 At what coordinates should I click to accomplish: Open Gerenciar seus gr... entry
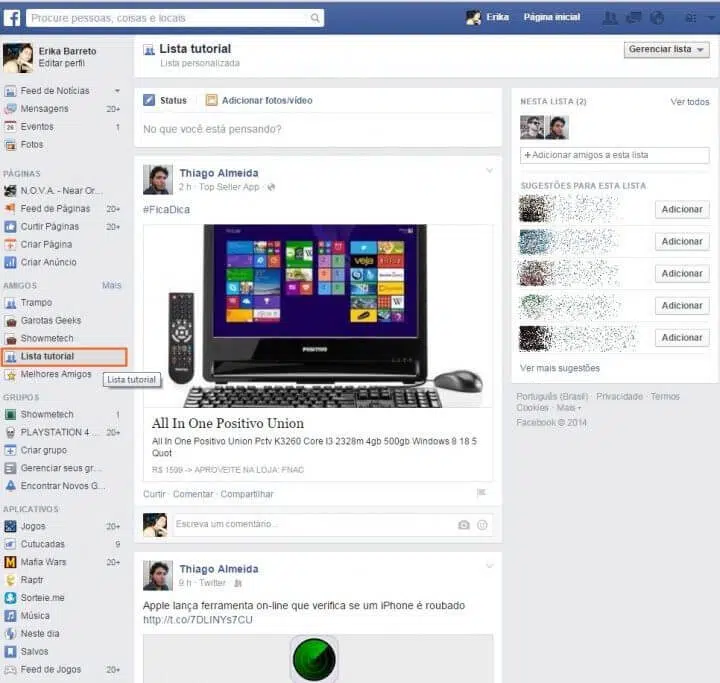pos(62,468)
